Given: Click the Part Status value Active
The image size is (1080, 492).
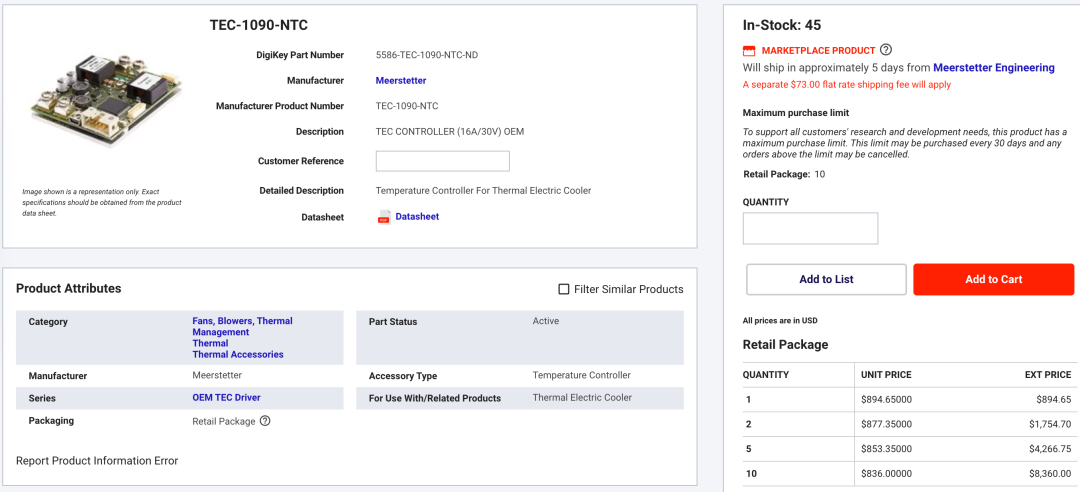Looking at the screenshot, I should pyautogui.click(x=546, y=321).
